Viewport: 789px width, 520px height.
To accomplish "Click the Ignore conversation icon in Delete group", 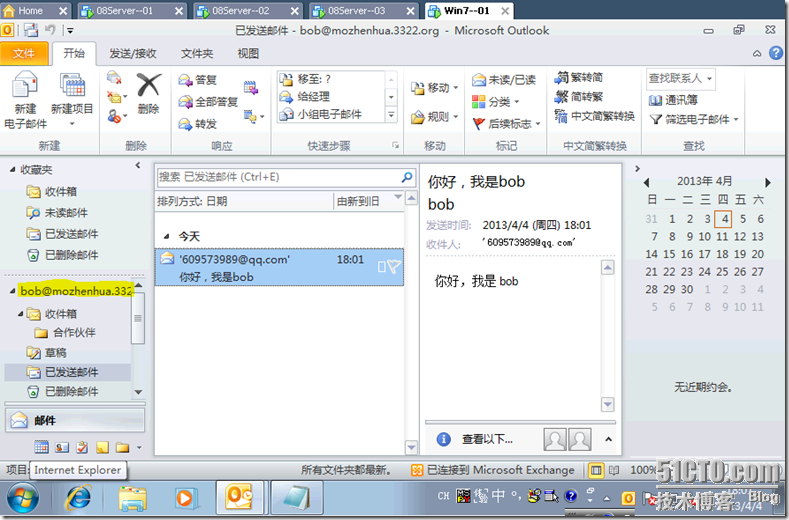I will (114, 77).
